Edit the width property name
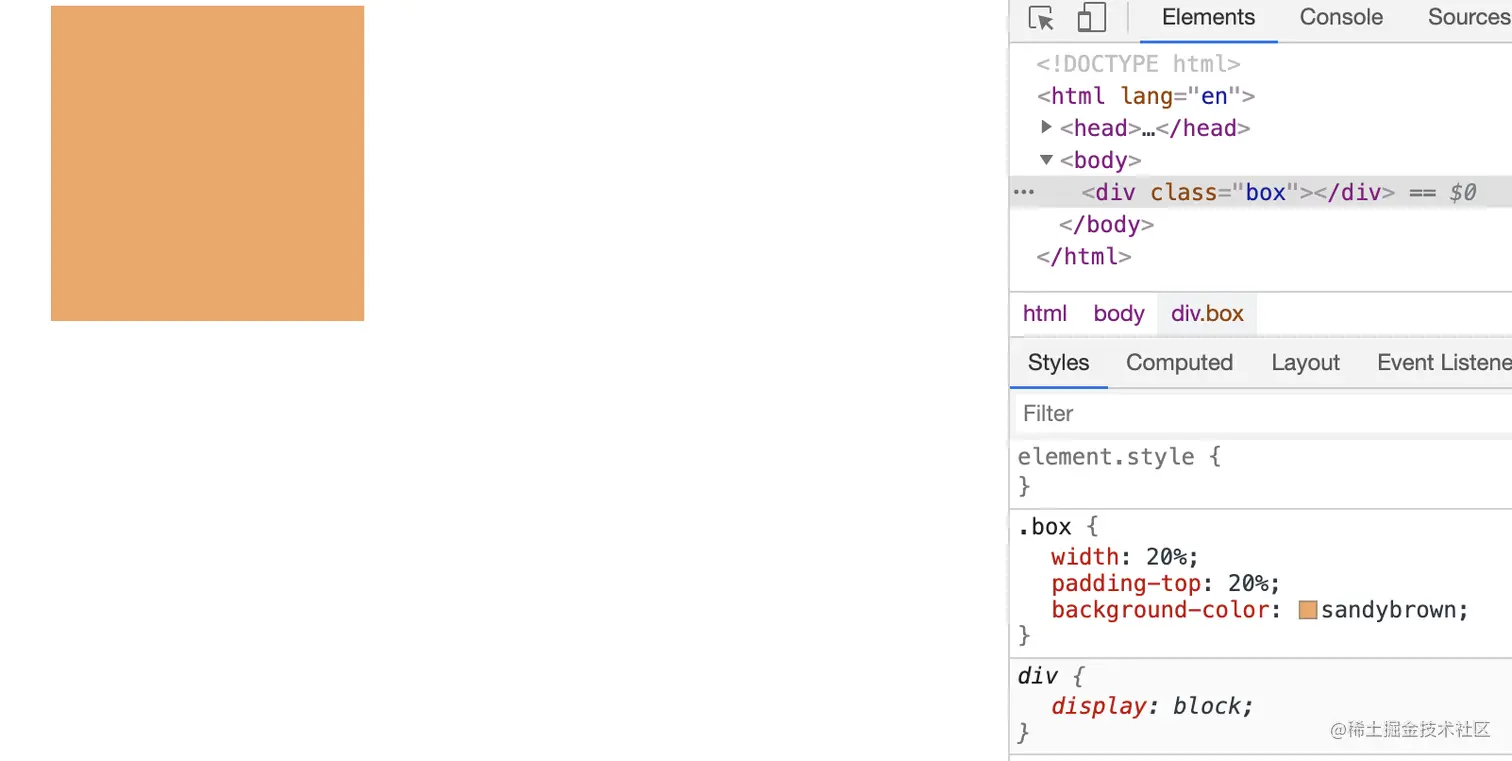This screenshot has height=761, width=1512. point(1084,557)
